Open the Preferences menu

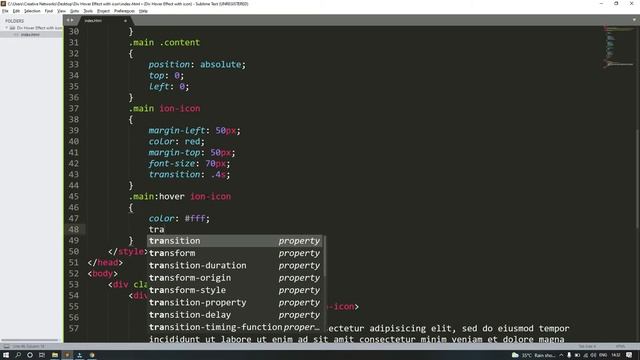124,11
